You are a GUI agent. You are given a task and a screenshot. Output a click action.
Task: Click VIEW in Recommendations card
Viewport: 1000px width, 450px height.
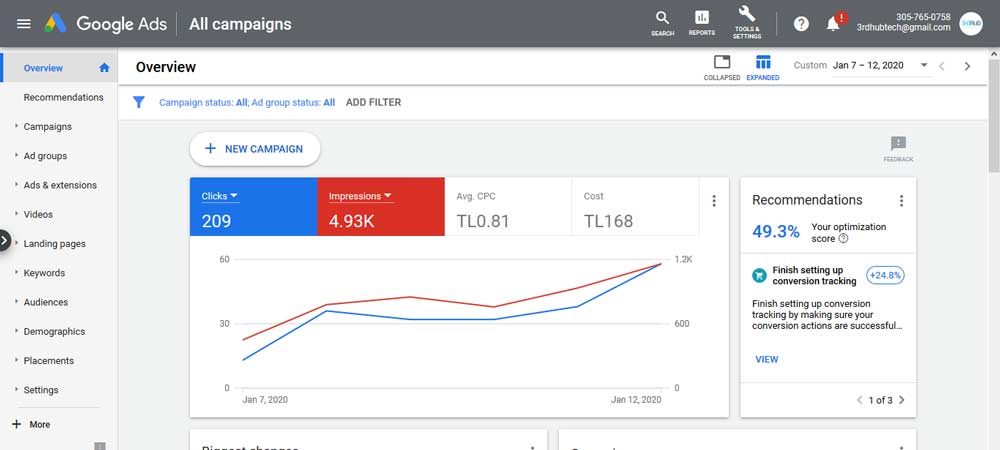[x=767, y=359]
